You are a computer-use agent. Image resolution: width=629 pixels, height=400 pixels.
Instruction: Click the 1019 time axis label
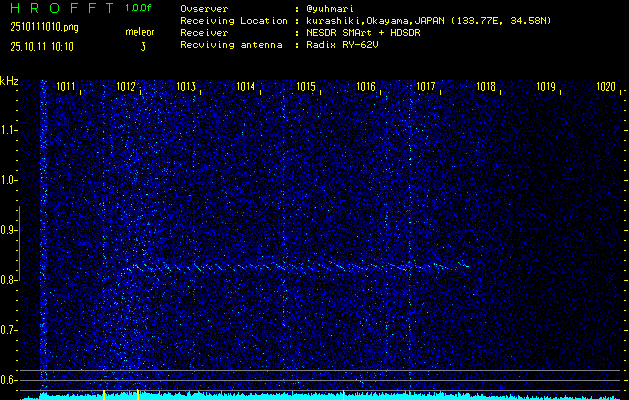click(546, 86)
